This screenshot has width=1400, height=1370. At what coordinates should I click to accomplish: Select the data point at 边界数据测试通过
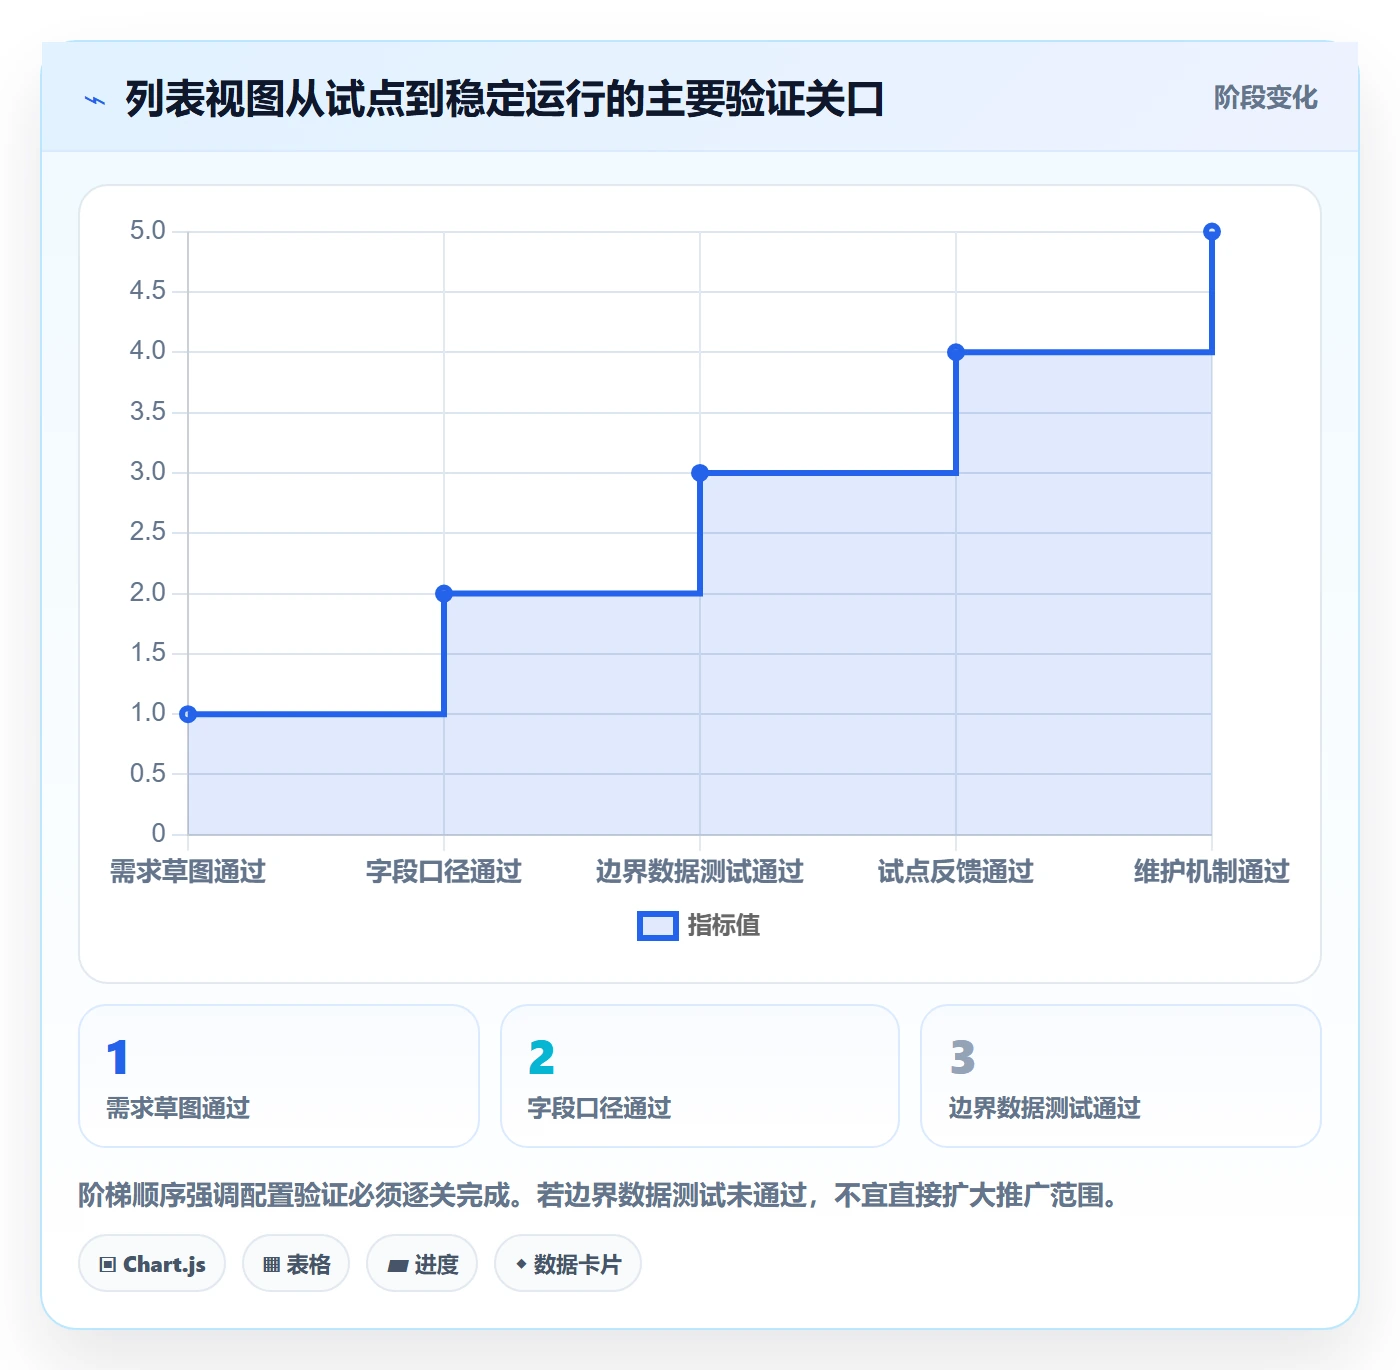tap(700, 473)
